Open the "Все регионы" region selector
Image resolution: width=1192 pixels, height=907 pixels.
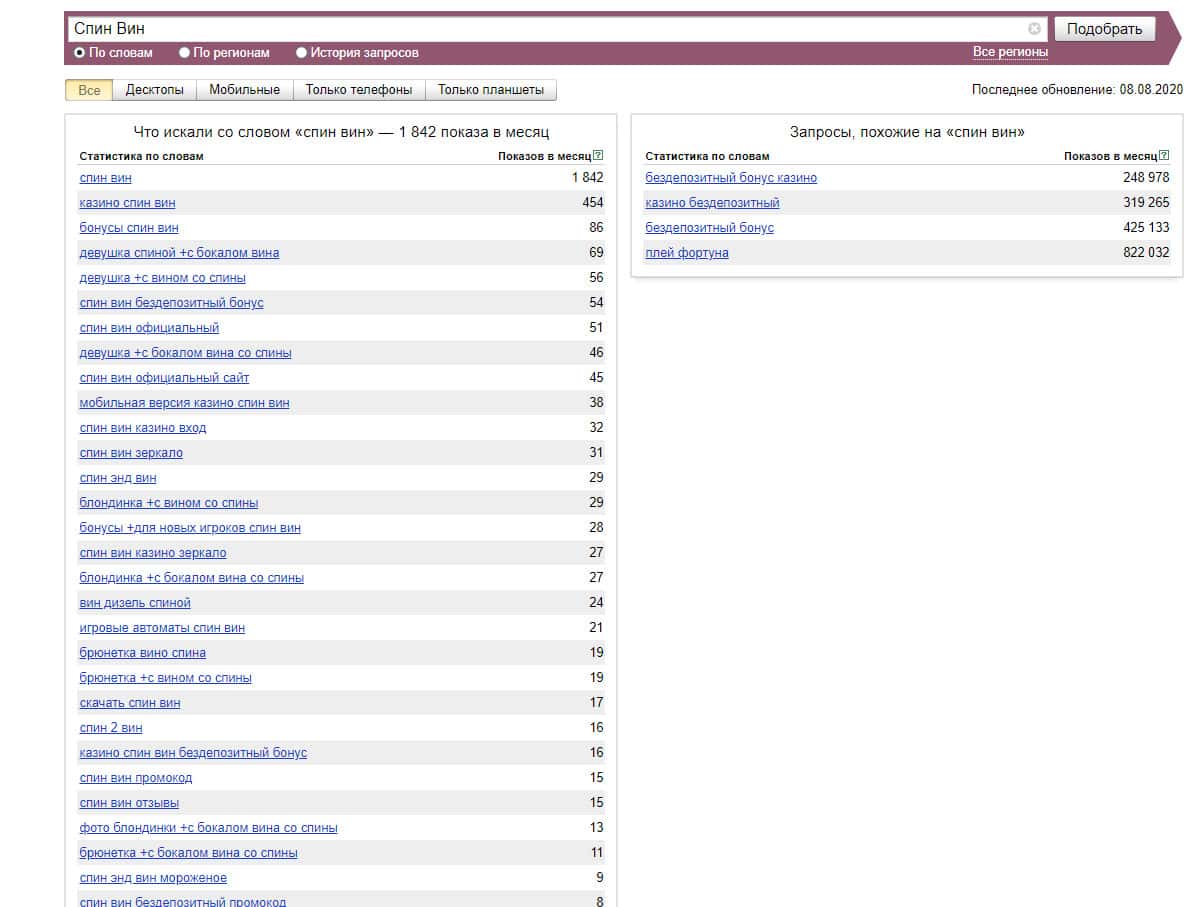pos(1010,52)
